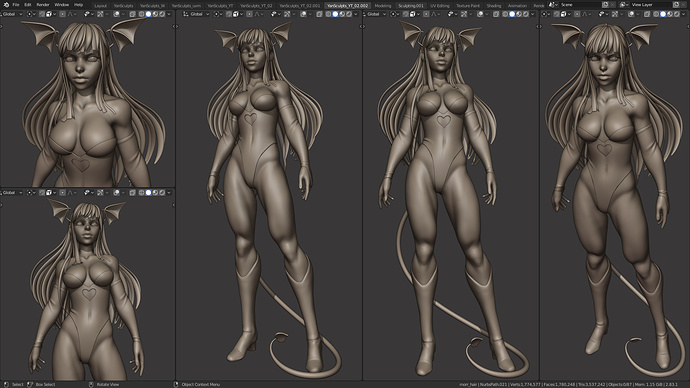
Task: Switch to the Layout workspace tab
Action: point(100,6)
